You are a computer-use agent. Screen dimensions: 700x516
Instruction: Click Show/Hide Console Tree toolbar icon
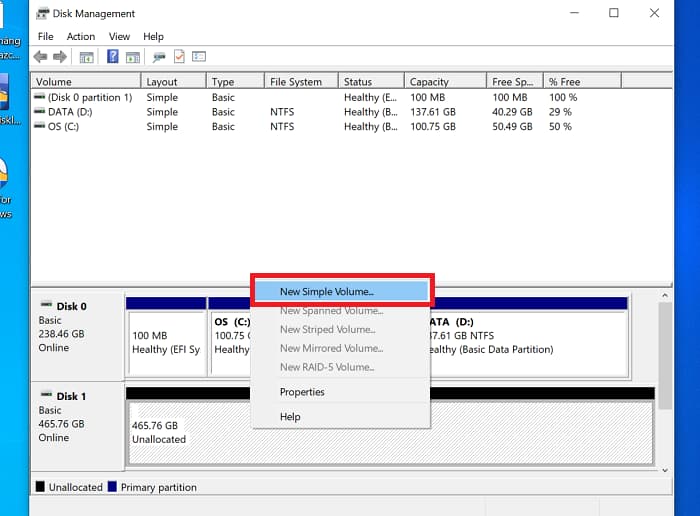click(87, 57)
